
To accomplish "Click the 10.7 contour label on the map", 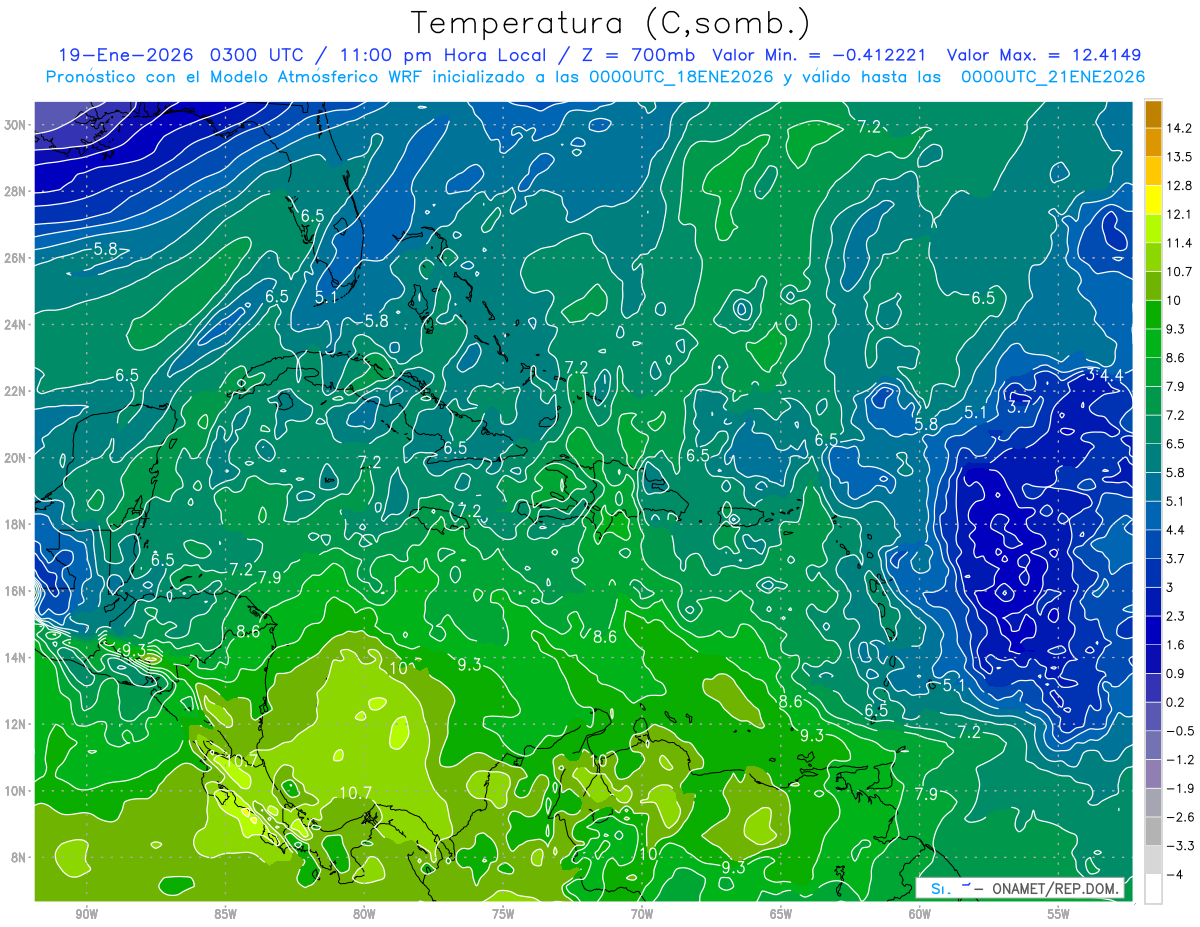I will (x=356, y=793).
